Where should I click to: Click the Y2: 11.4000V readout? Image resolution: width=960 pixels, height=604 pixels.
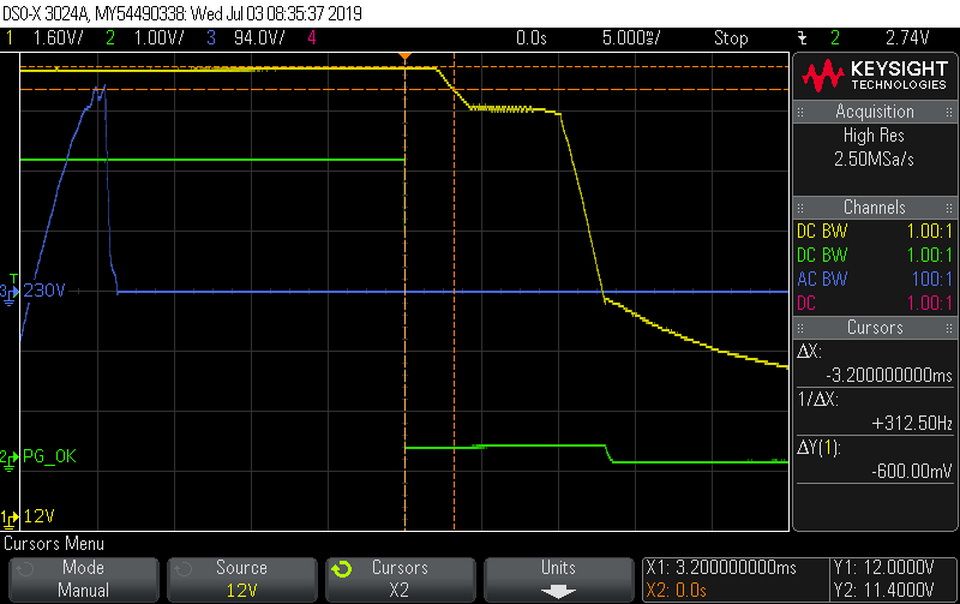click(x=884, y=591)
